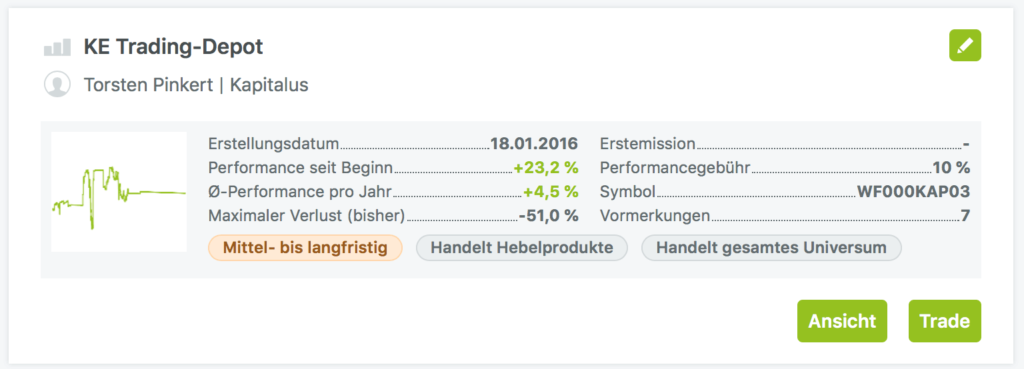Click the green pencil edit icon

click(x=965, y=46)
